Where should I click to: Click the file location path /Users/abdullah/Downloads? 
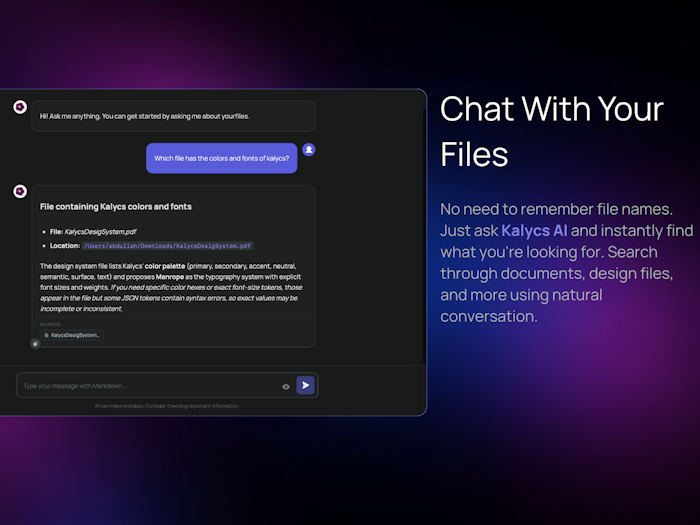coord(167,246)
